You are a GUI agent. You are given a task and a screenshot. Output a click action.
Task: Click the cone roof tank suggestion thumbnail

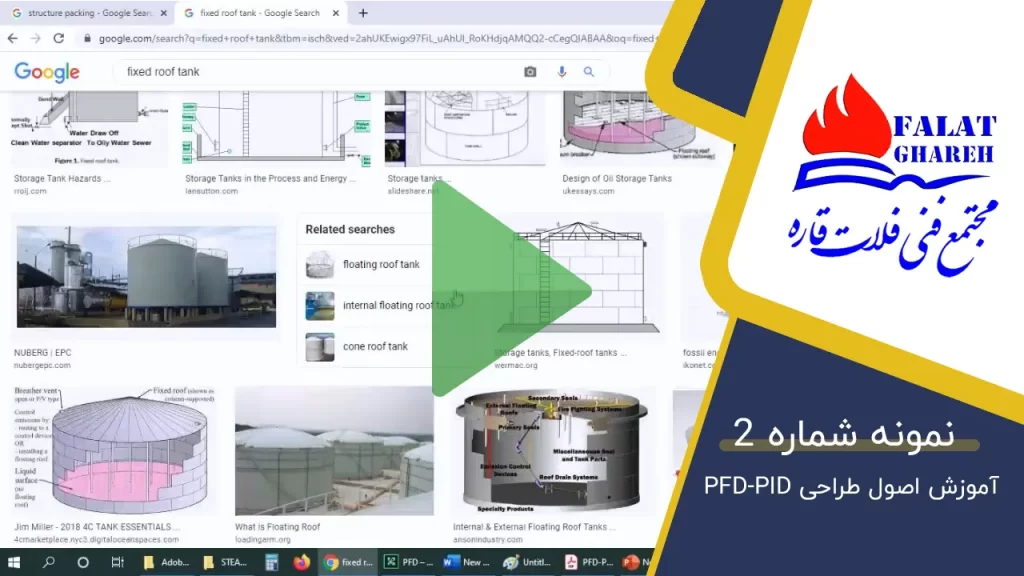(320, 347)
